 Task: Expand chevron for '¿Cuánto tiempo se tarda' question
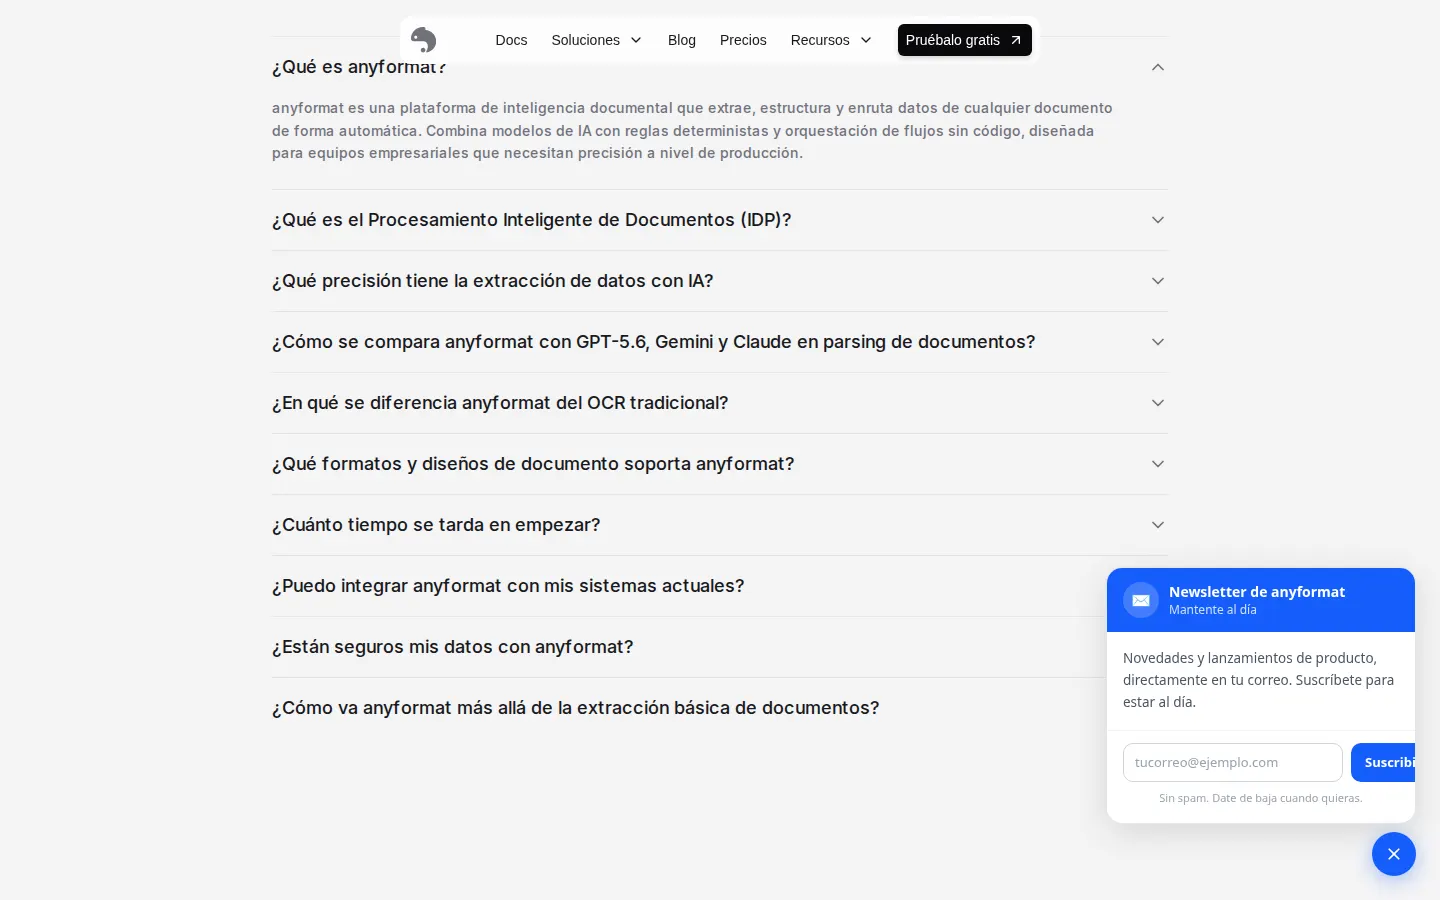[x=1158, y=525]
